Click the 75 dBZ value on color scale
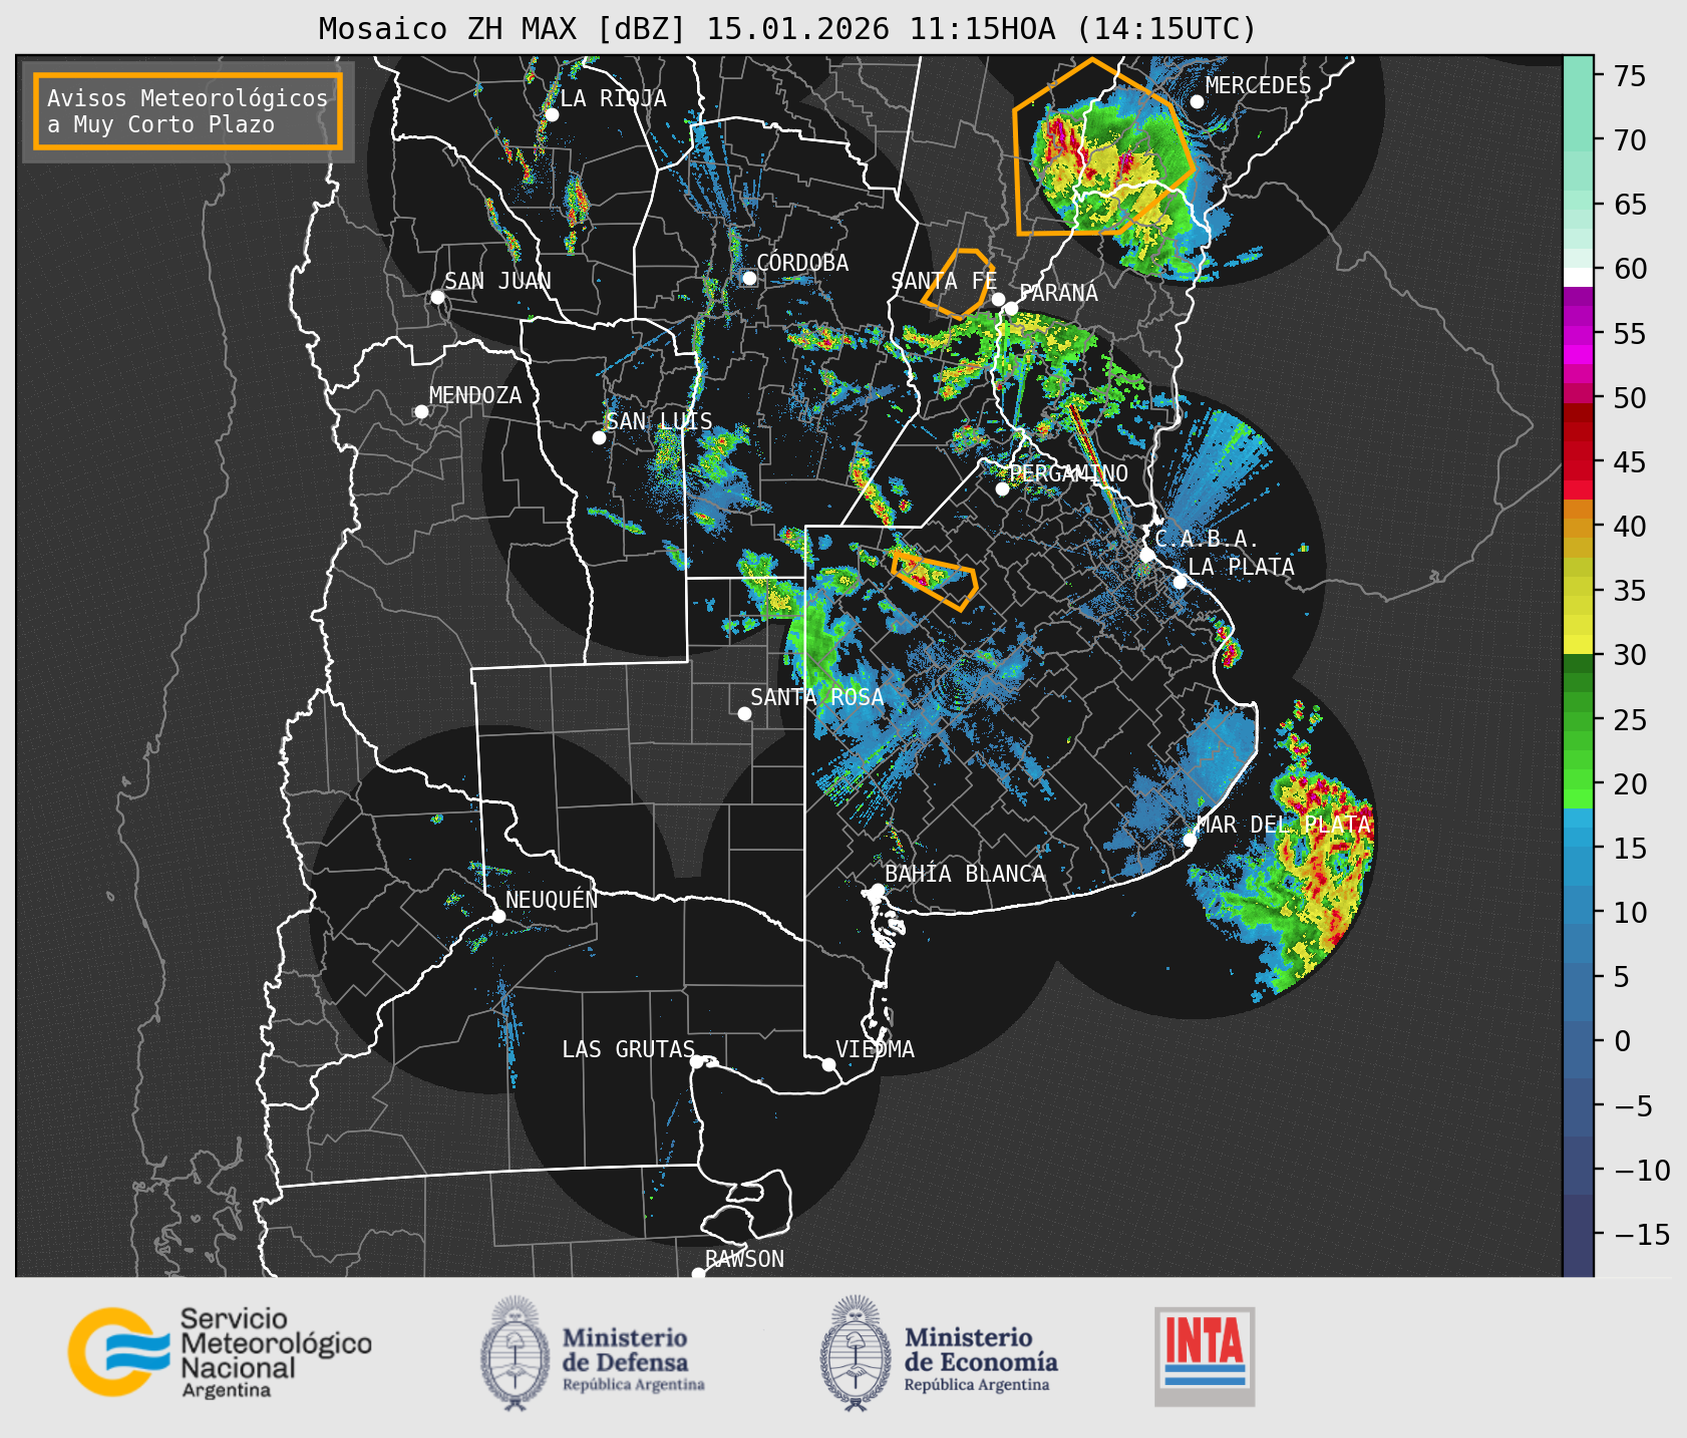1687x1438 pixels. pos(1628,76)
